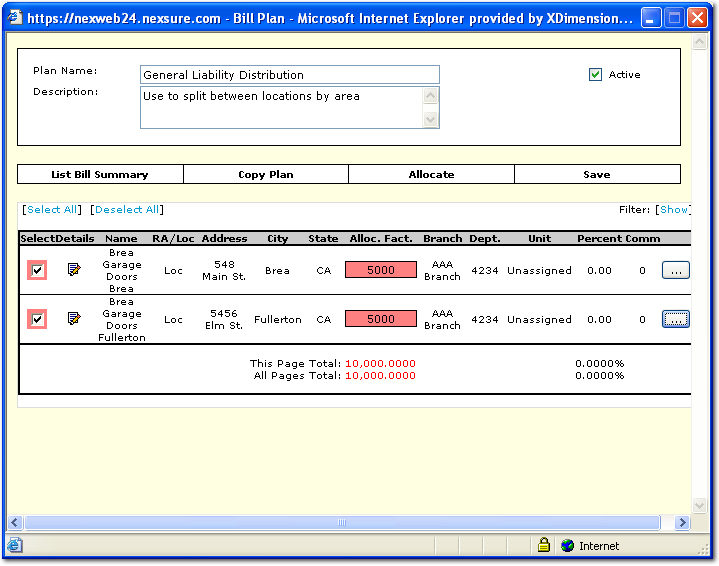Click the Address column header
Viewport: 719px width, 566px height.
[x=224, y=239]
